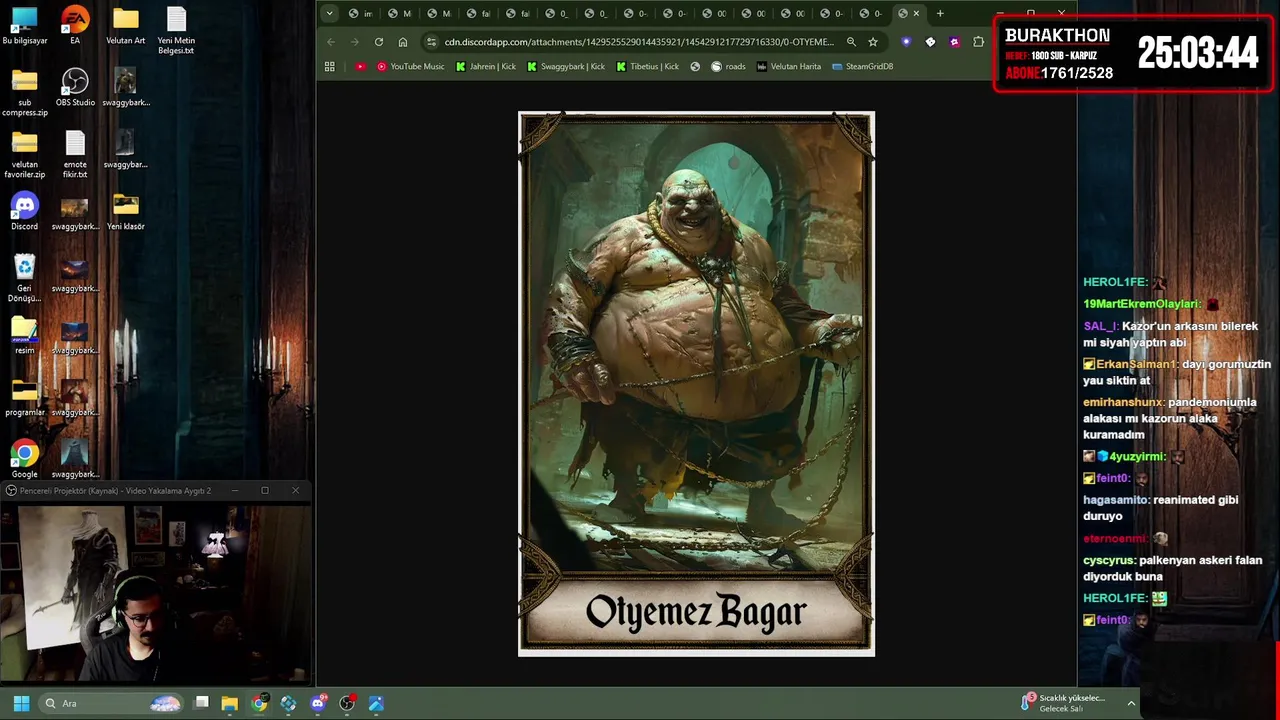Select the Discord desktop shortcut
Screen dimensions: 1280x720
(x=25, y=213)
